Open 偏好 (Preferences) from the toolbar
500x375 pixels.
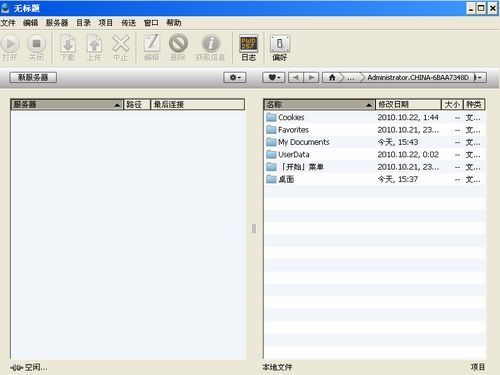(x=280, y=44)
